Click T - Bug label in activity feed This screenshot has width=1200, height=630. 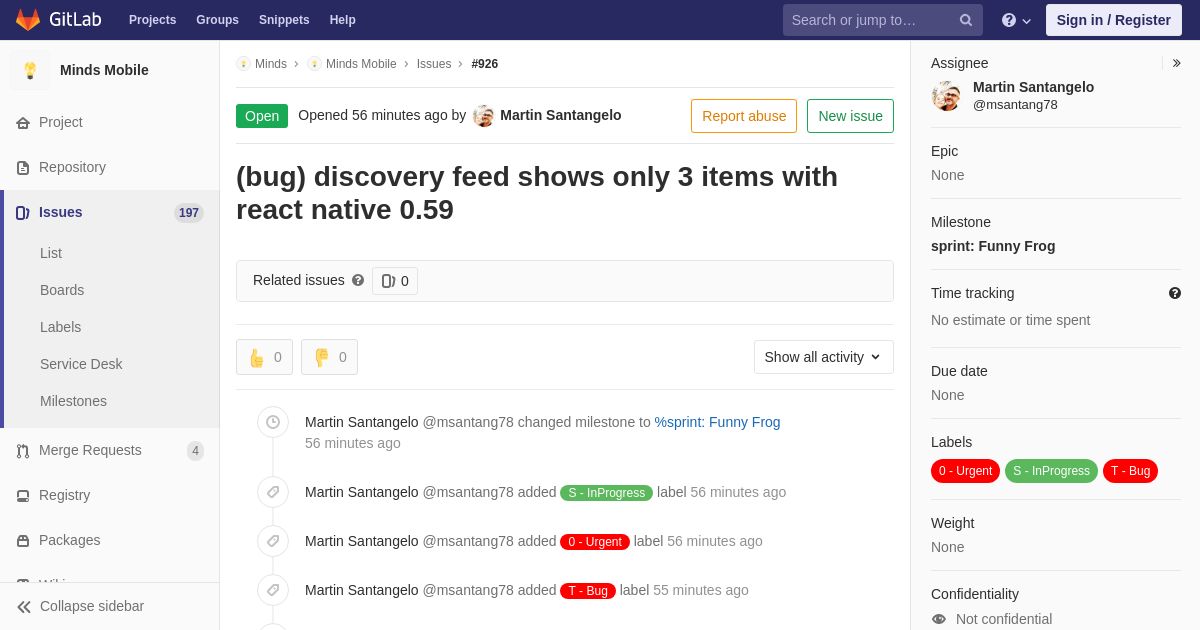(588, 591)
